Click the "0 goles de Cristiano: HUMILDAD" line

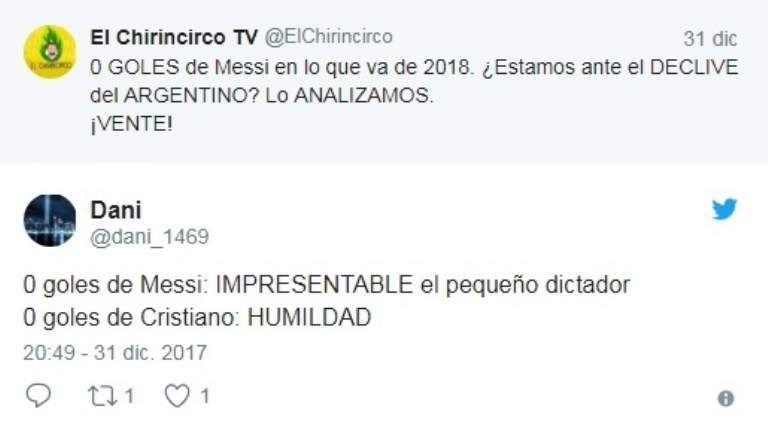pyautogui.click(x=197, y=318)
